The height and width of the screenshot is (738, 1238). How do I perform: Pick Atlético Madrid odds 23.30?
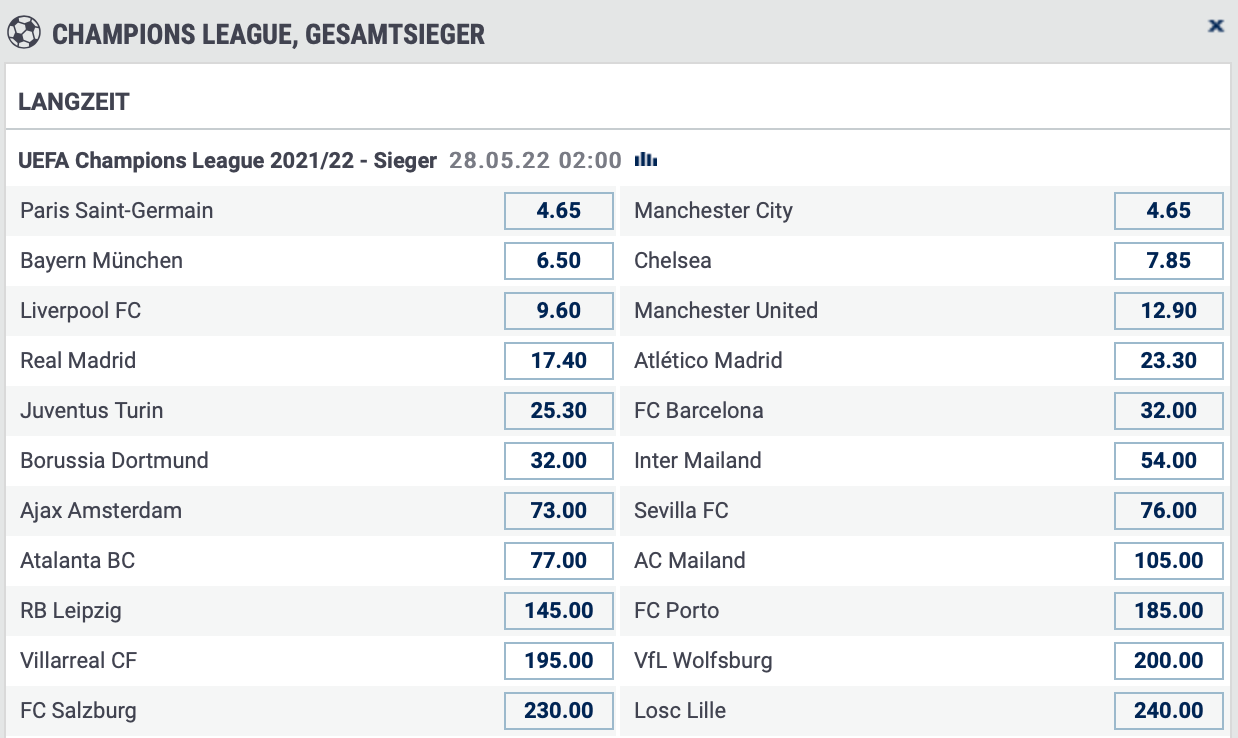(x=1168, y=361)
